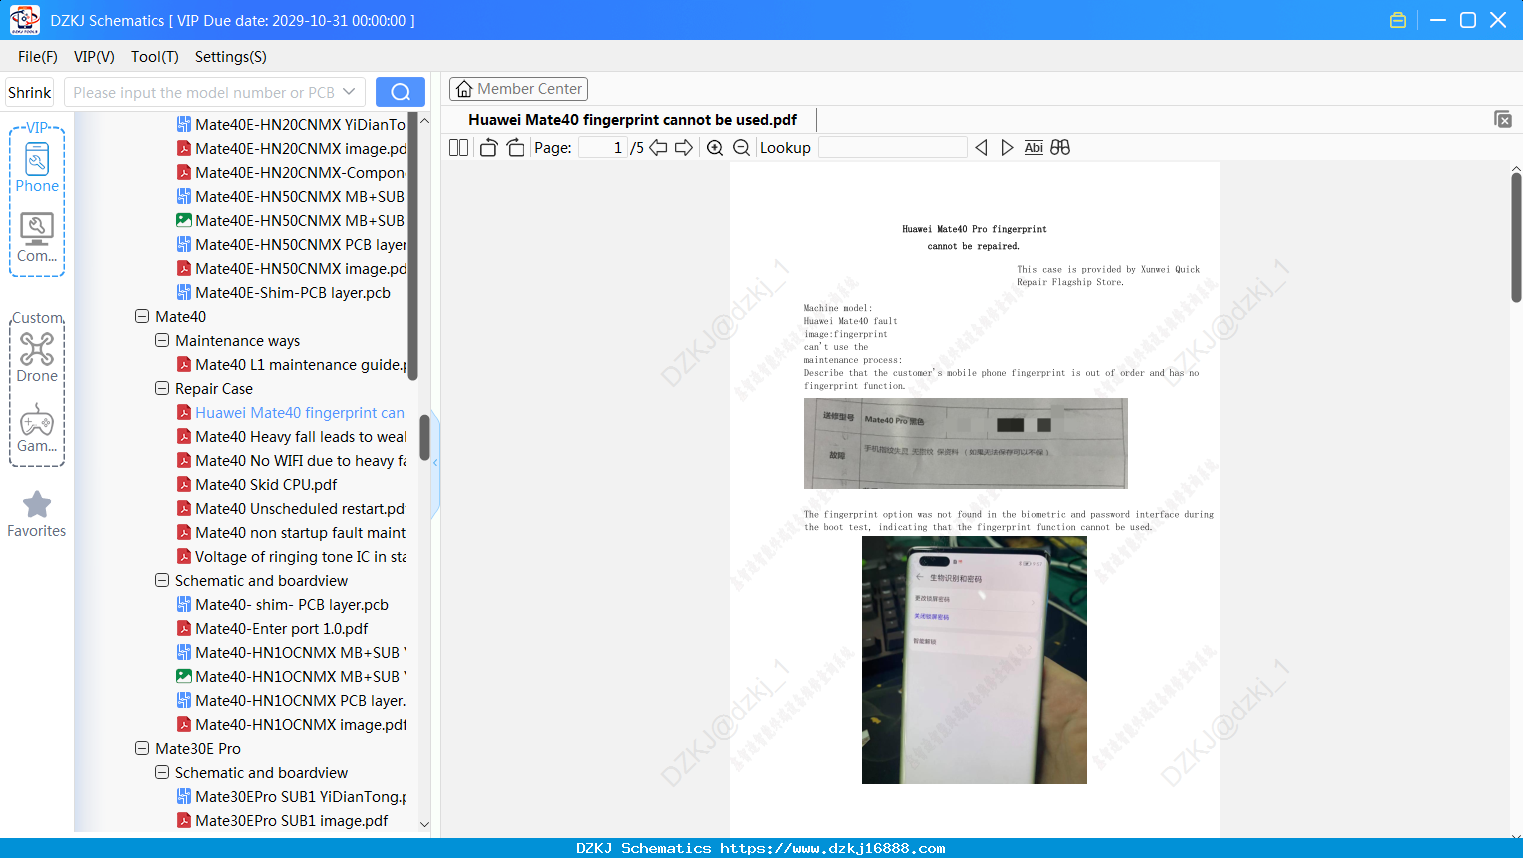The height and width of the screenshot is (858, 1523).
Task: Rotate the PDF clockwise
Action: pos(515,148)
